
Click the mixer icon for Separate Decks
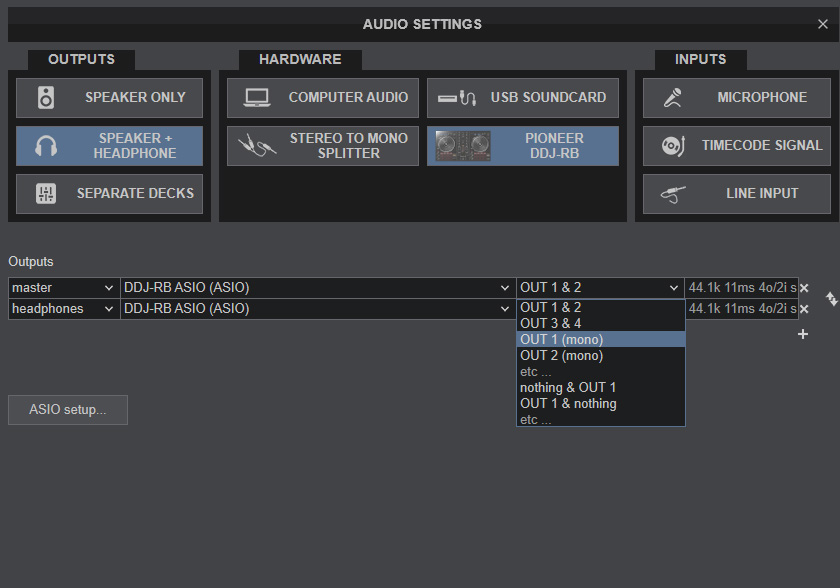click(46, 193)
